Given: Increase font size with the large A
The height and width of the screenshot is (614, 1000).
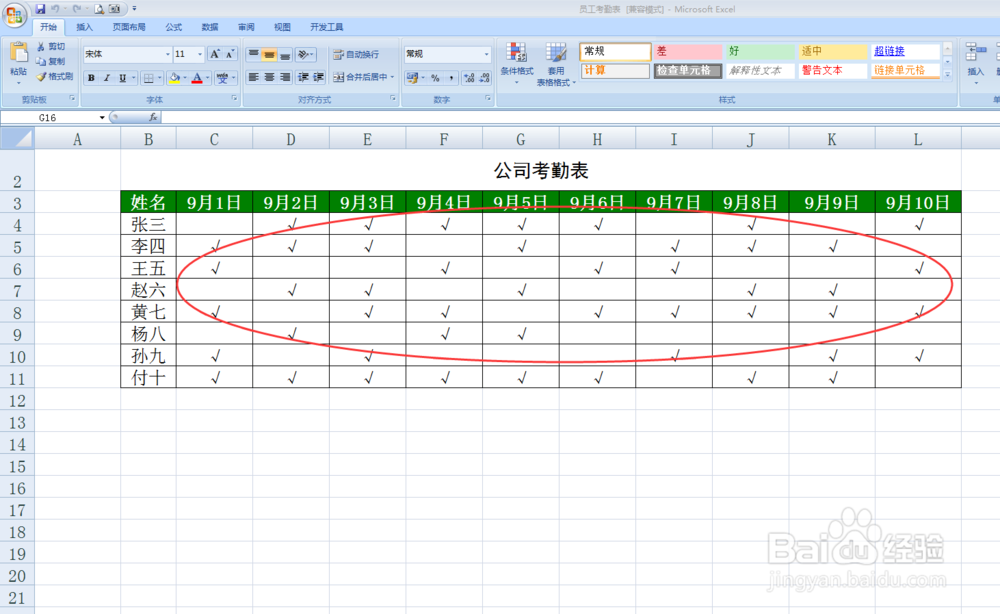Looking at the screenshot, I should pyautogui.click(x=215, y=54).
